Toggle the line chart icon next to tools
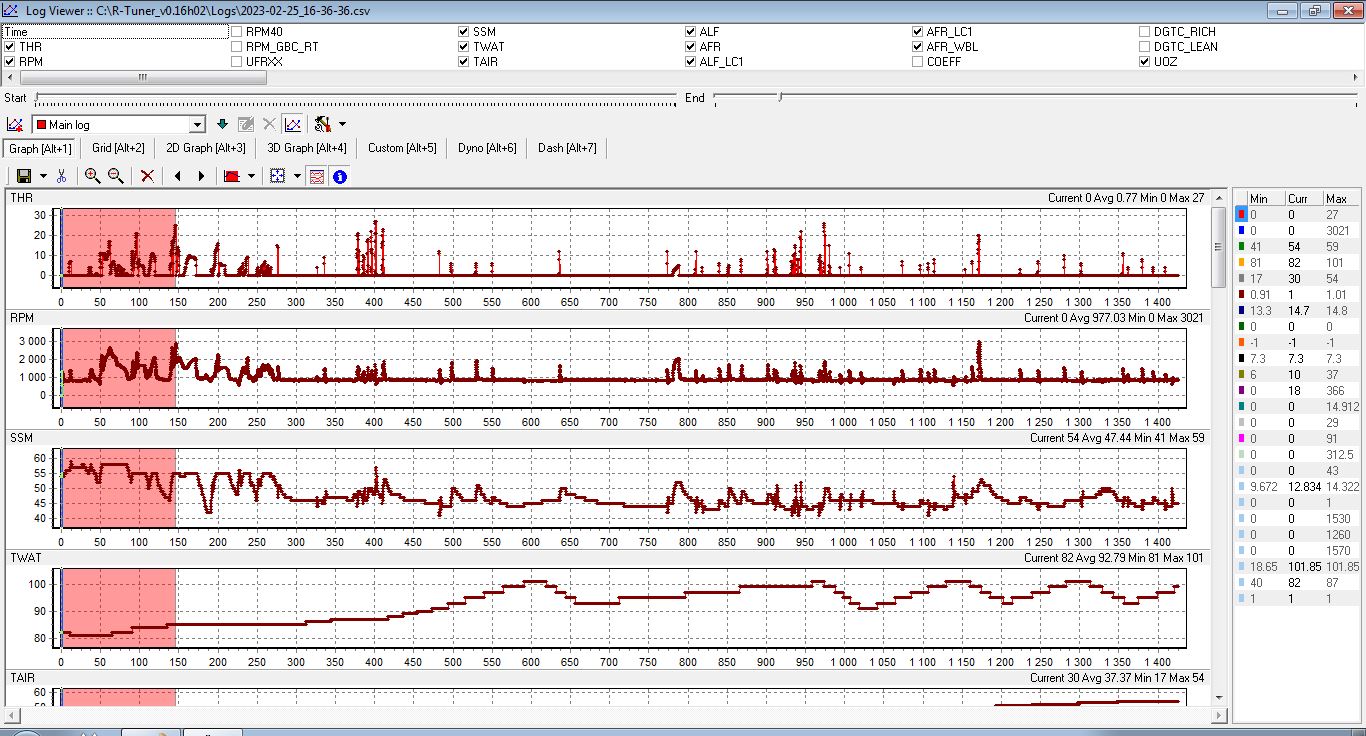The image size is (1366, 736). click(x=292, y=125)
